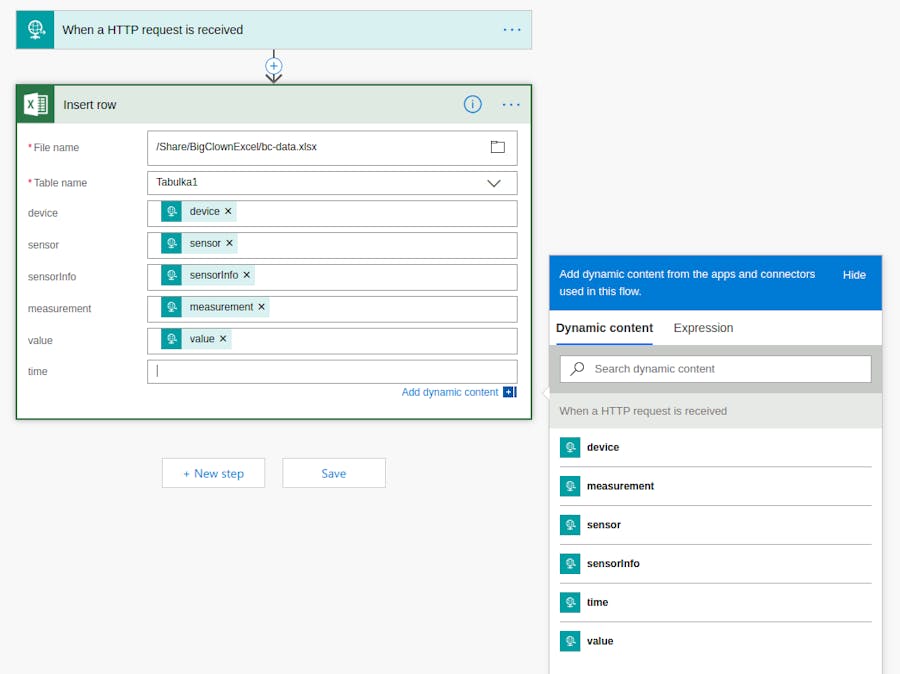
Task: Open the Table name dropdown
Action: (x=494, y=183)
